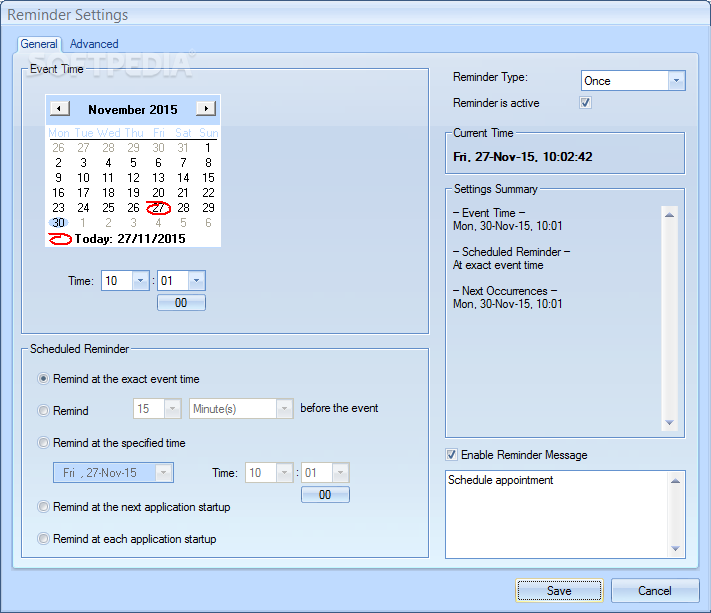This screenshot has height=613, width=711.
Task: Jump to Today: 27/11/2015 in calendar
Action: (x=117, y=239)
